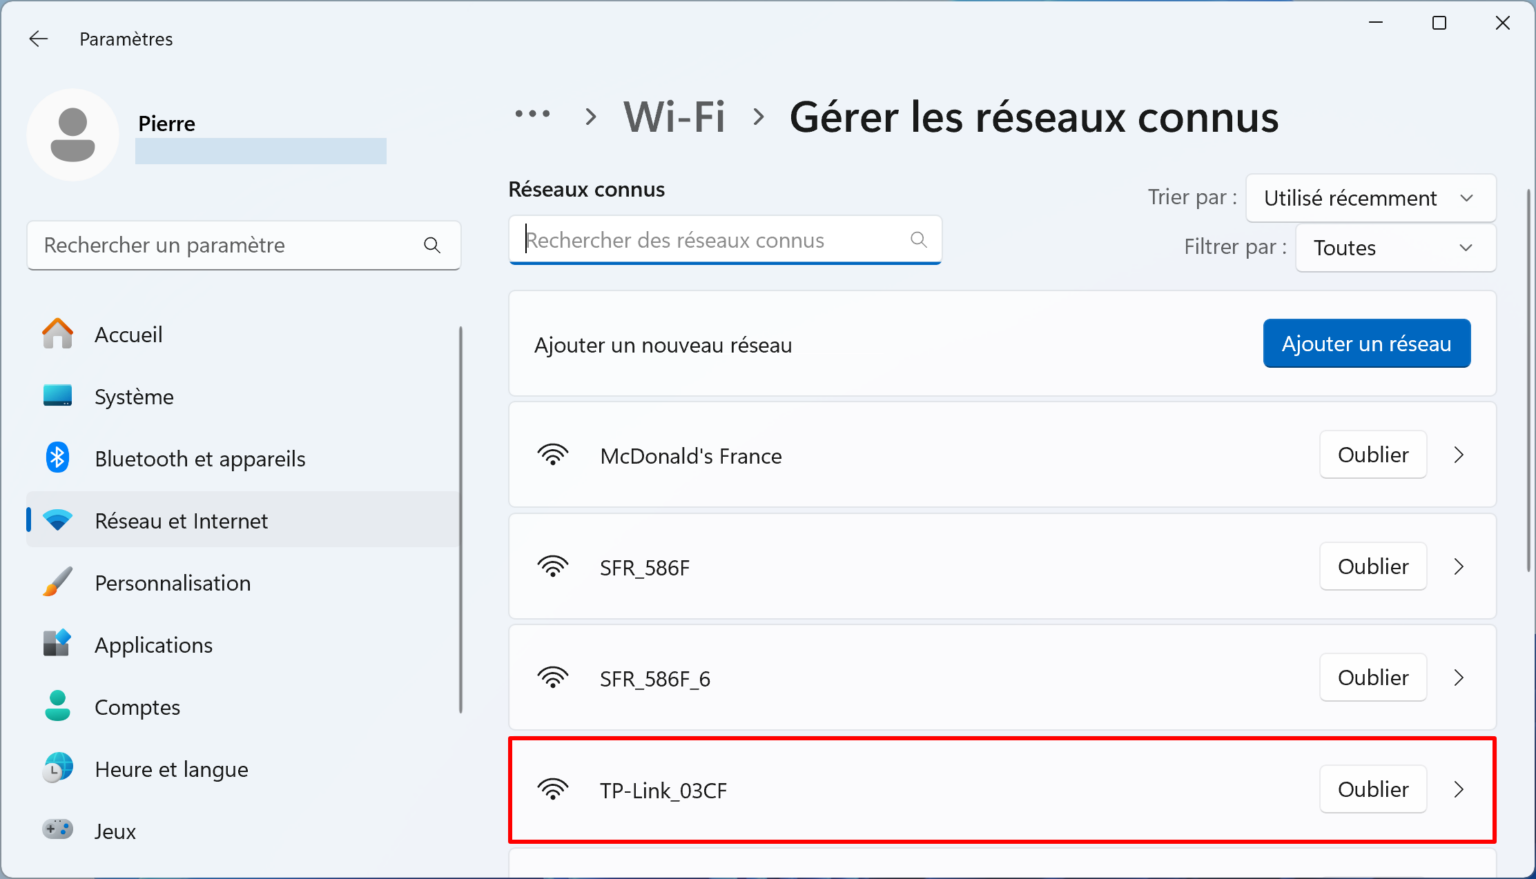Screen dimensions: 1536x879
Task: Select the Réseau et Internet Wi-Fi icon
Action: pyautogui.click(x=57, y=520)
